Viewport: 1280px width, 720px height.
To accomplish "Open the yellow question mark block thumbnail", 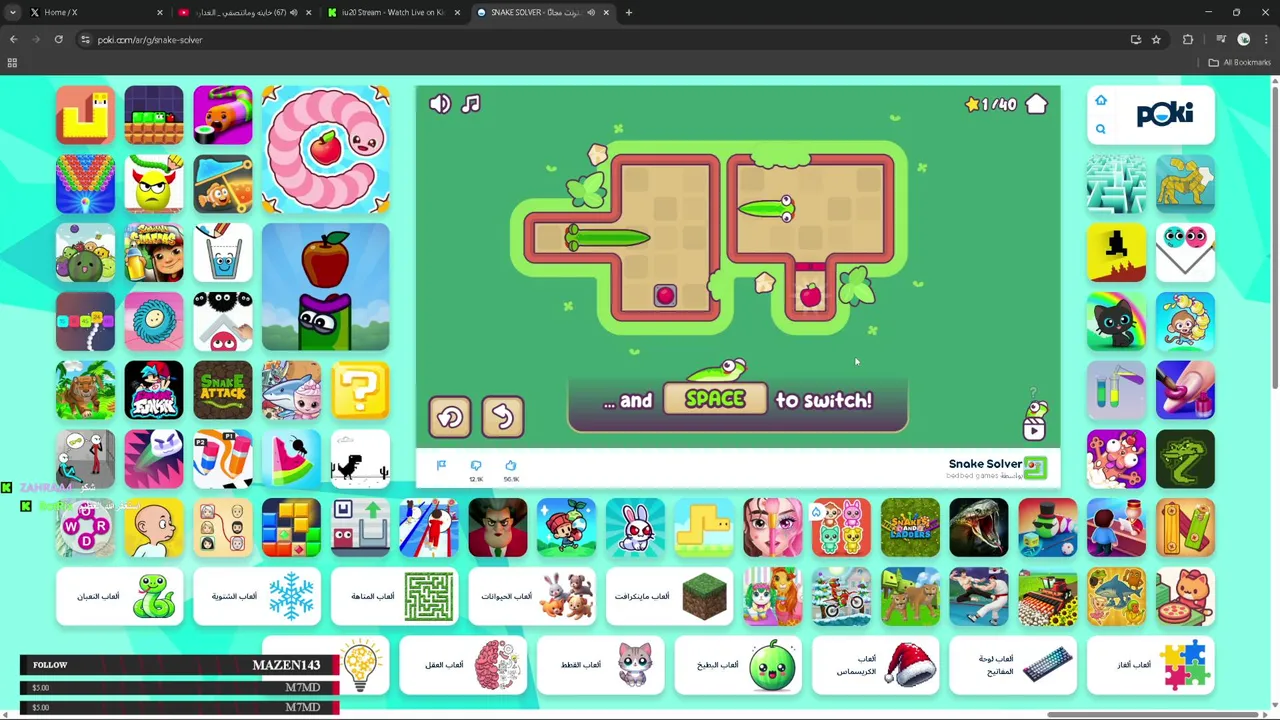I will tap(360, 390).
